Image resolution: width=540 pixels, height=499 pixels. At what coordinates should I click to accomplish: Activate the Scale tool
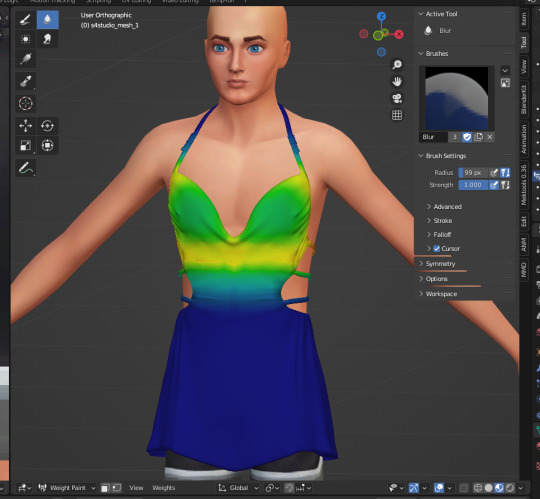tap(26, 145)
